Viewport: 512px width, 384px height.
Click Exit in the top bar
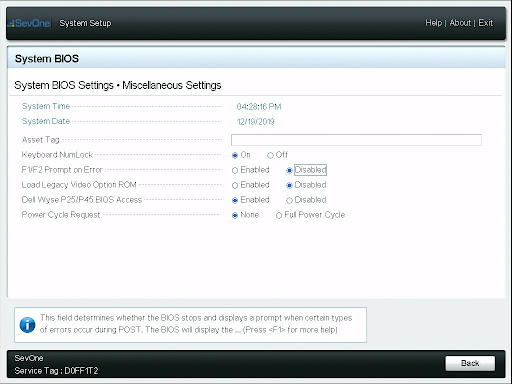(486, 23)
